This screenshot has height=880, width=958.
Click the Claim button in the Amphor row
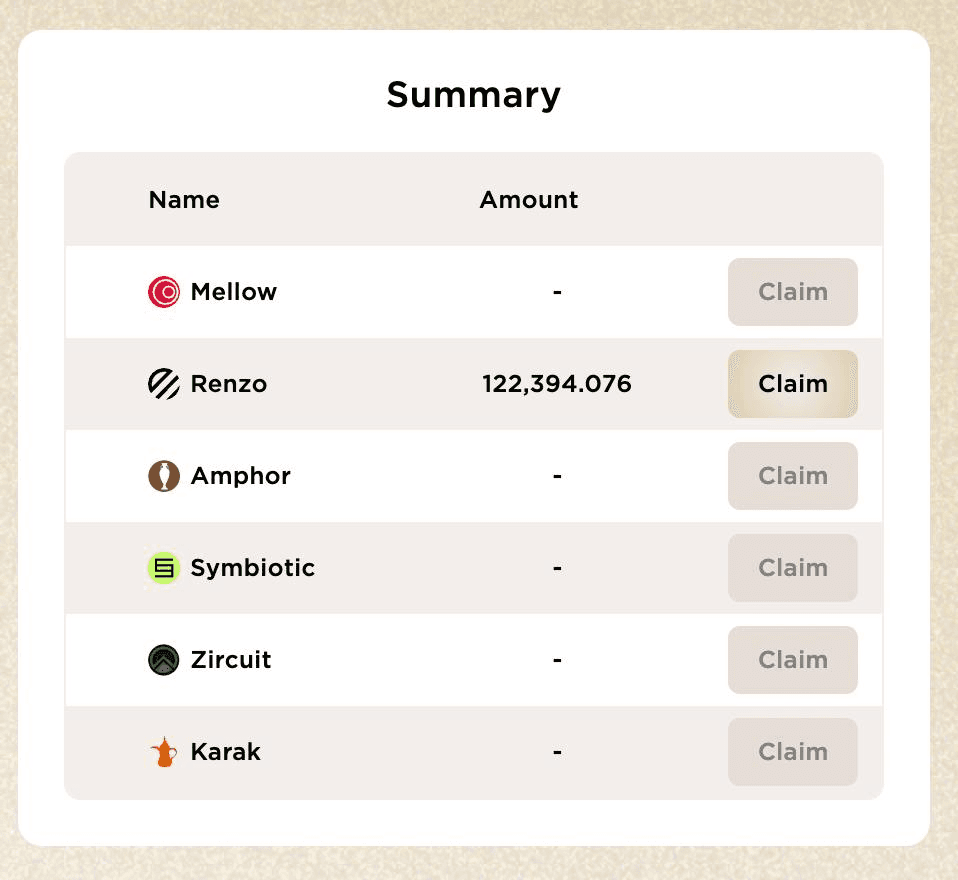[x=792, y=476]
